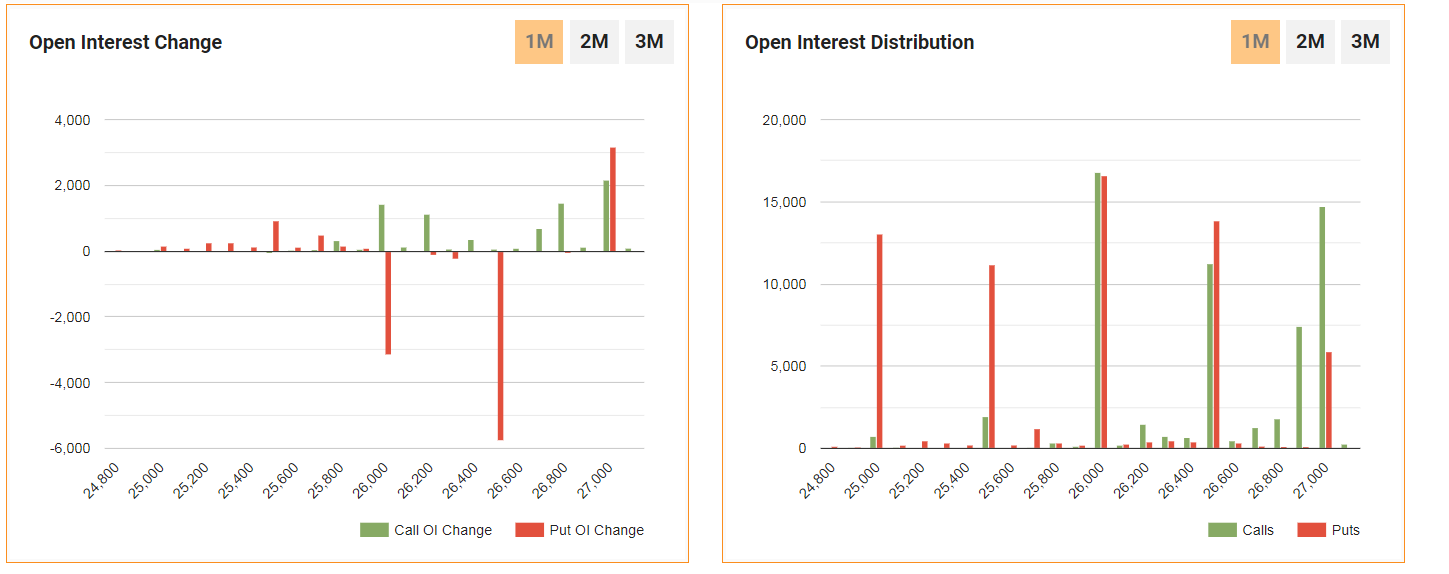Image resolution: width=1449 pixels, height=574 pixels.
Task: Click red swatch beside Put OI Change
Action: pos(529,530)
